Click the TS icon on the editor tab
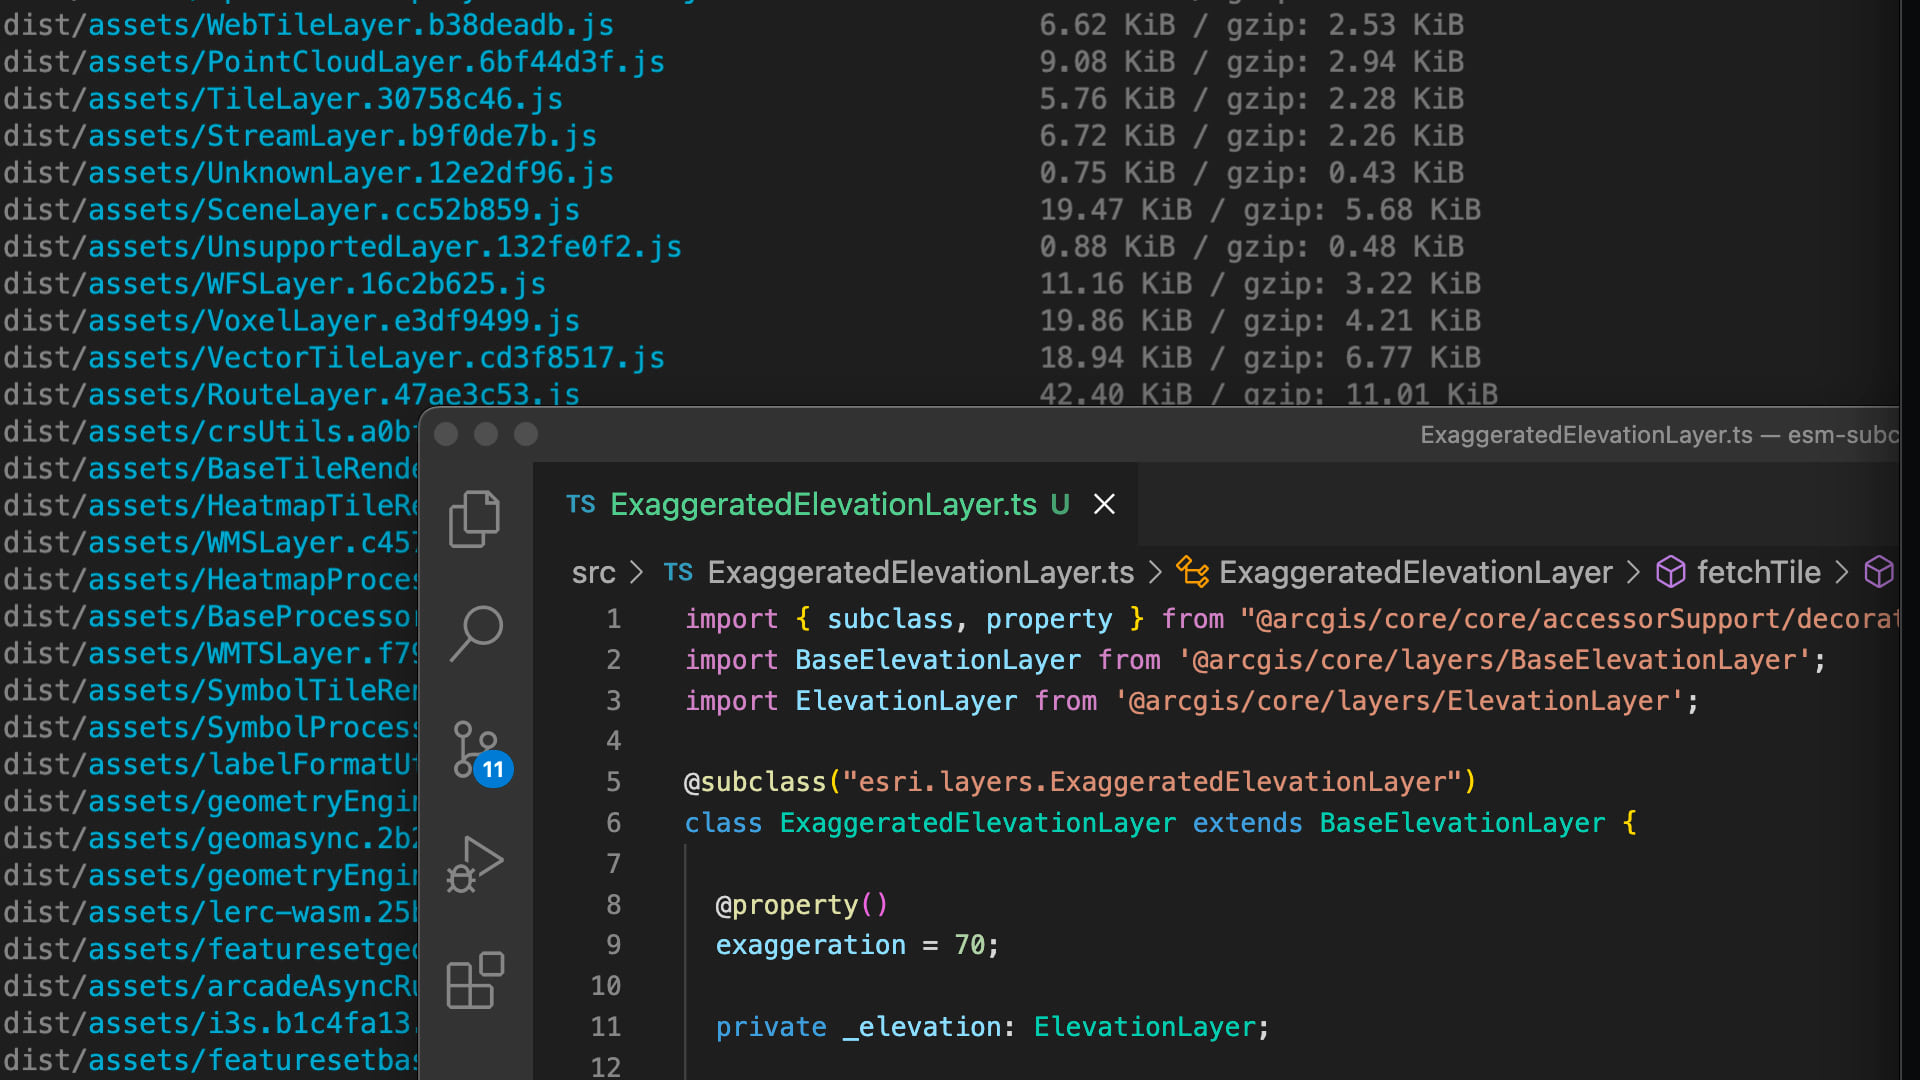1920x1080 pixels. click(580, 505)
